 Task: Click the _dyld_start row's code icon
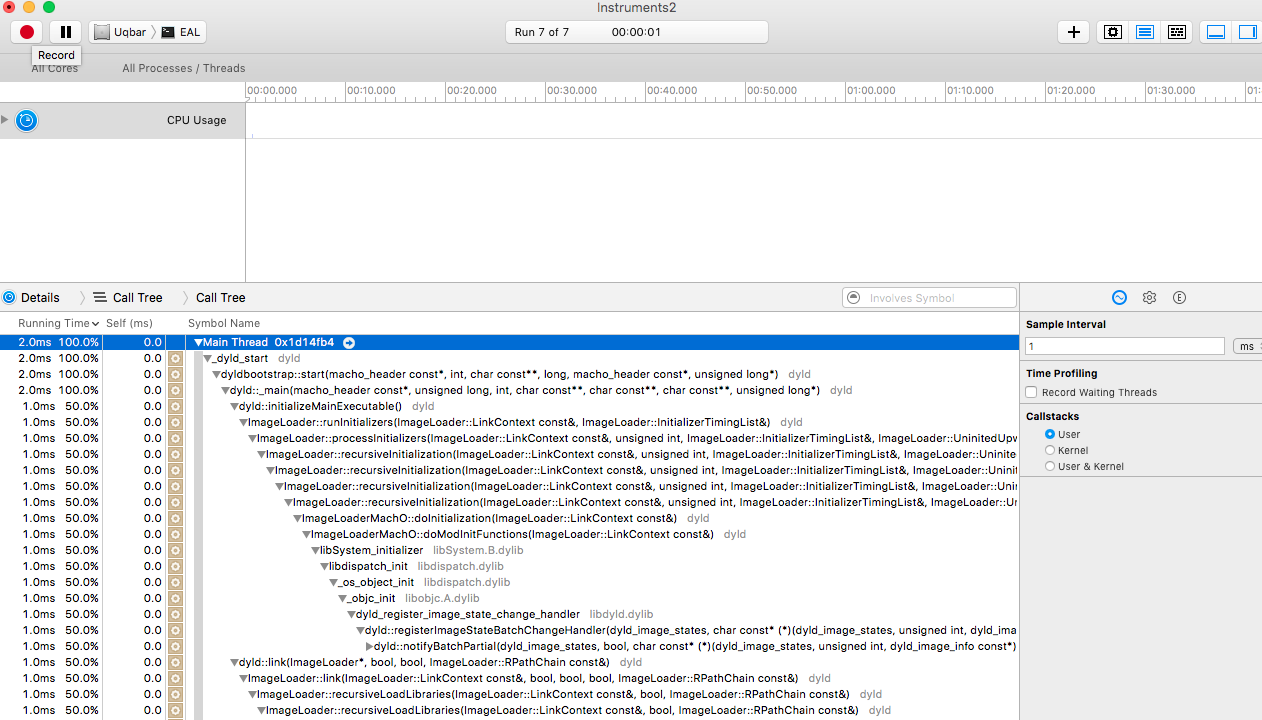coord(175,358)
